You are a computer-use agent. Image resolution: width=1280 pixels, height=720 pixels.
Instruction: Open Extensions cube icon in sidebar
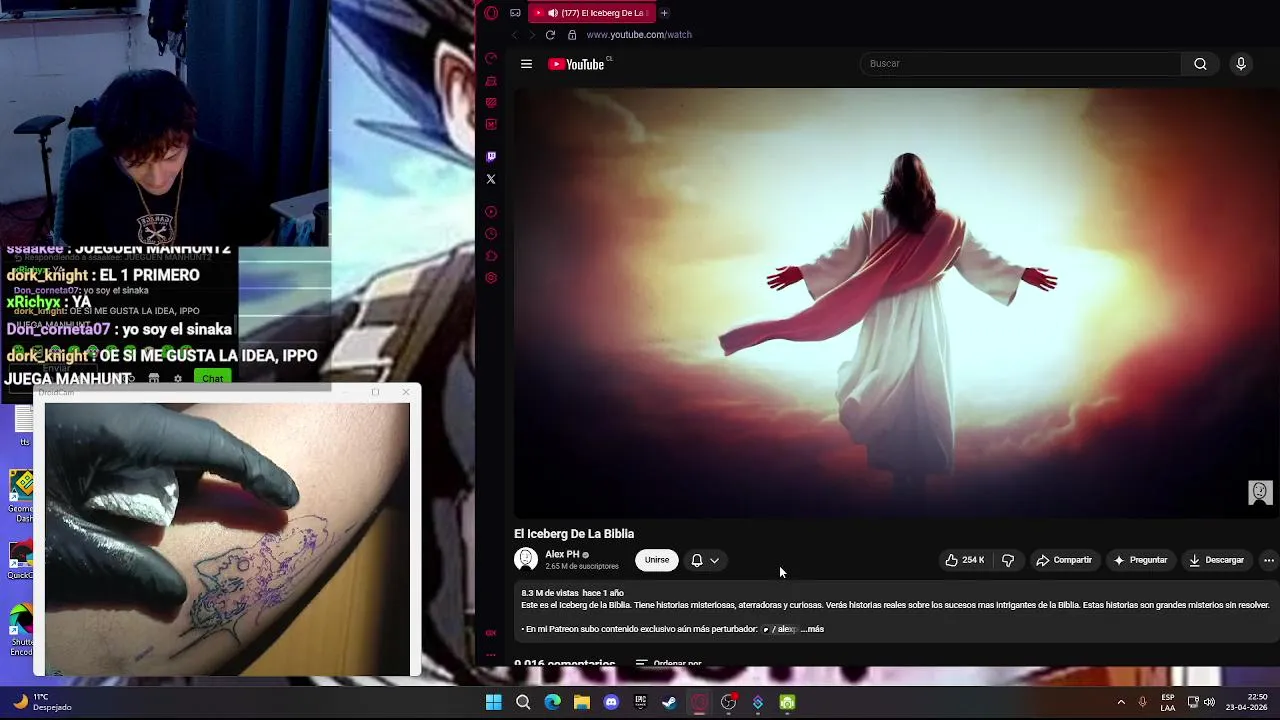491,256
